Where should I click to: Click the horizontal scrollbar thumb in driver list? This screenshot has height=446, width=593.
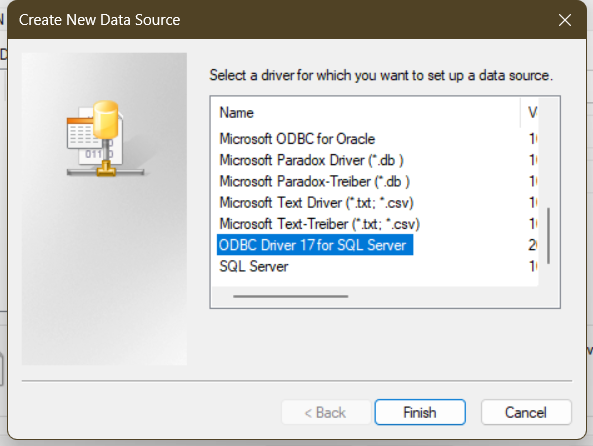point(290,297)
